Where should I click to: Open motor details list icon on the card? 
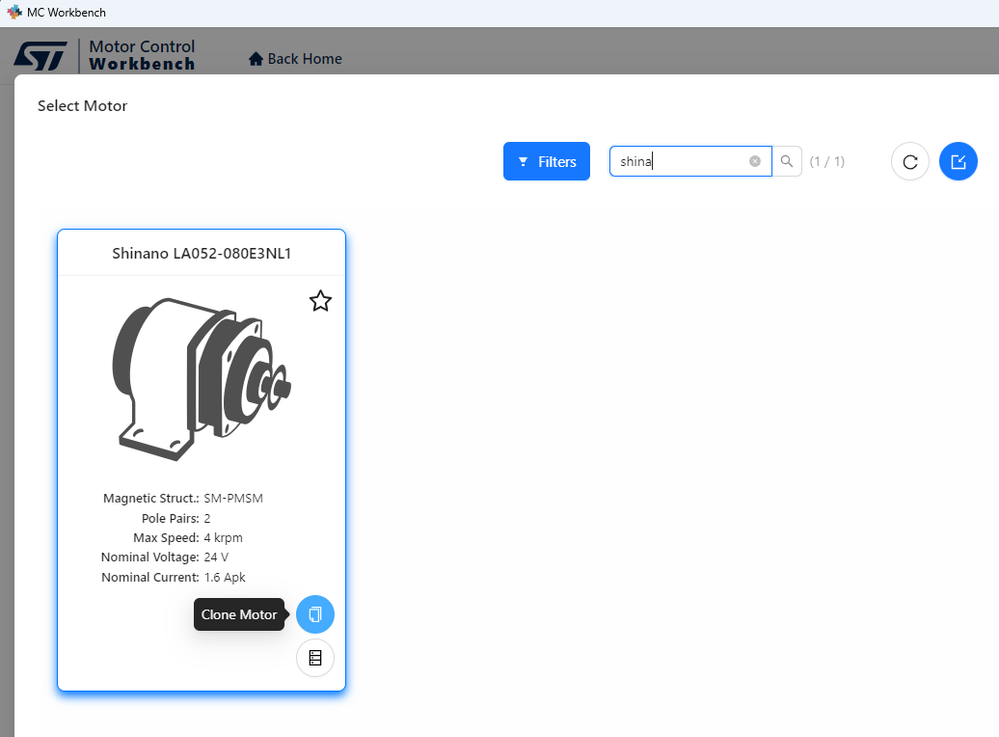315,657
